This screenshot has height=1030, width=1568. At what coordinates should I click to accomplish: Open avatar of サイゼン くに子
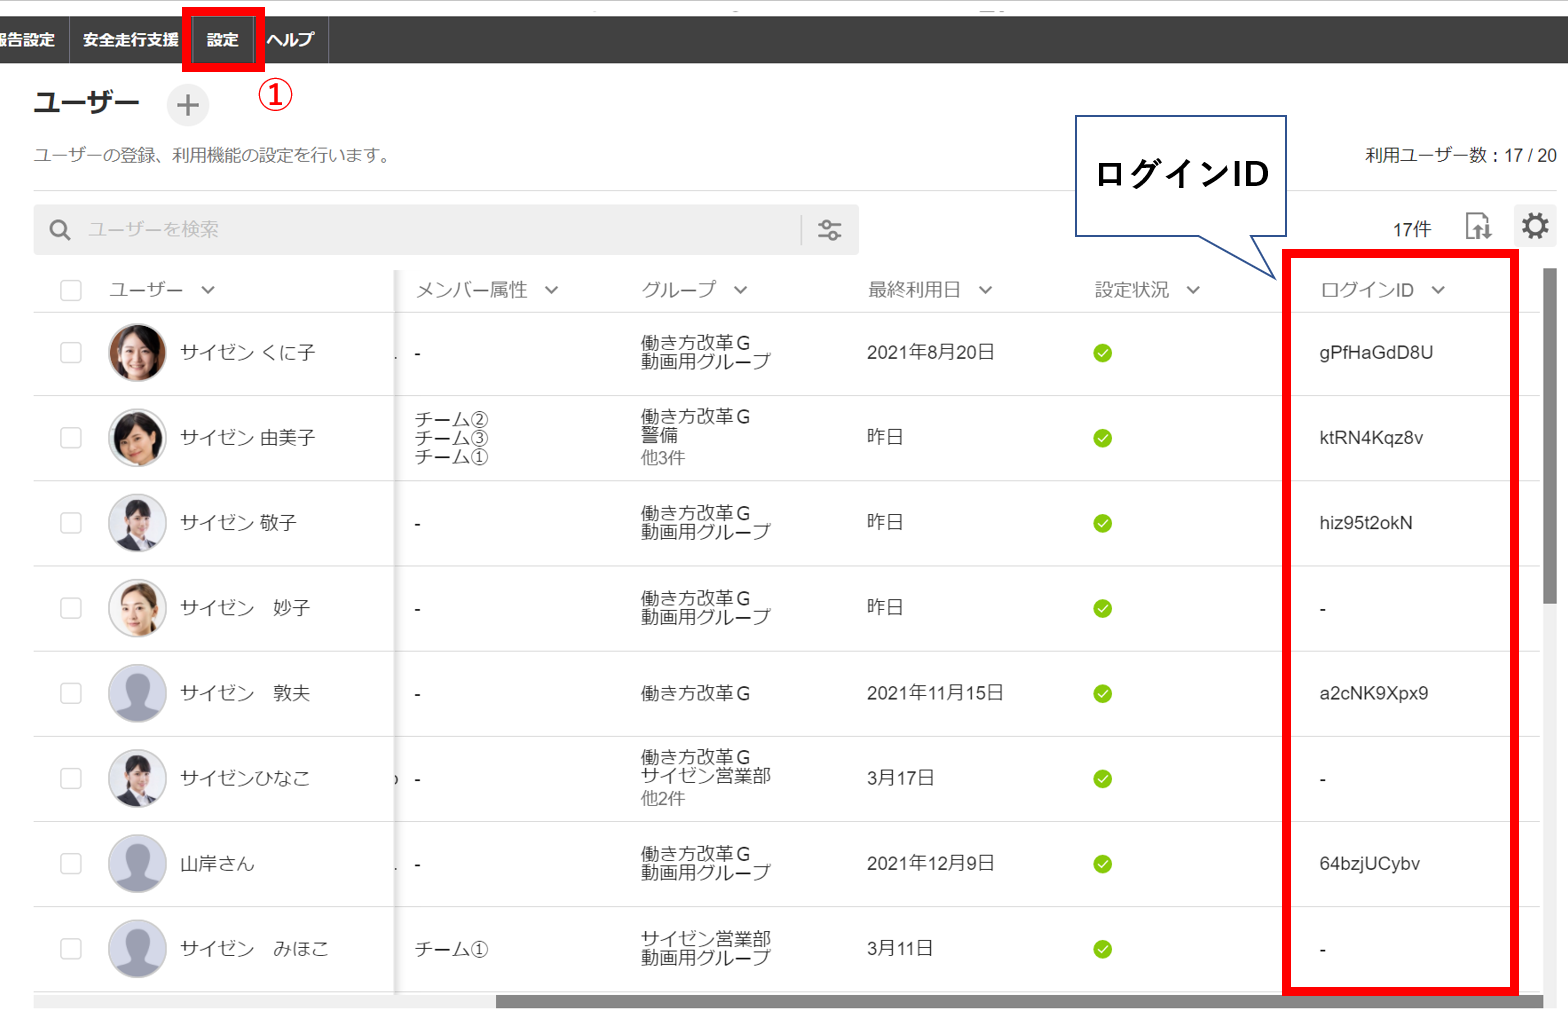tap(137, 353)
